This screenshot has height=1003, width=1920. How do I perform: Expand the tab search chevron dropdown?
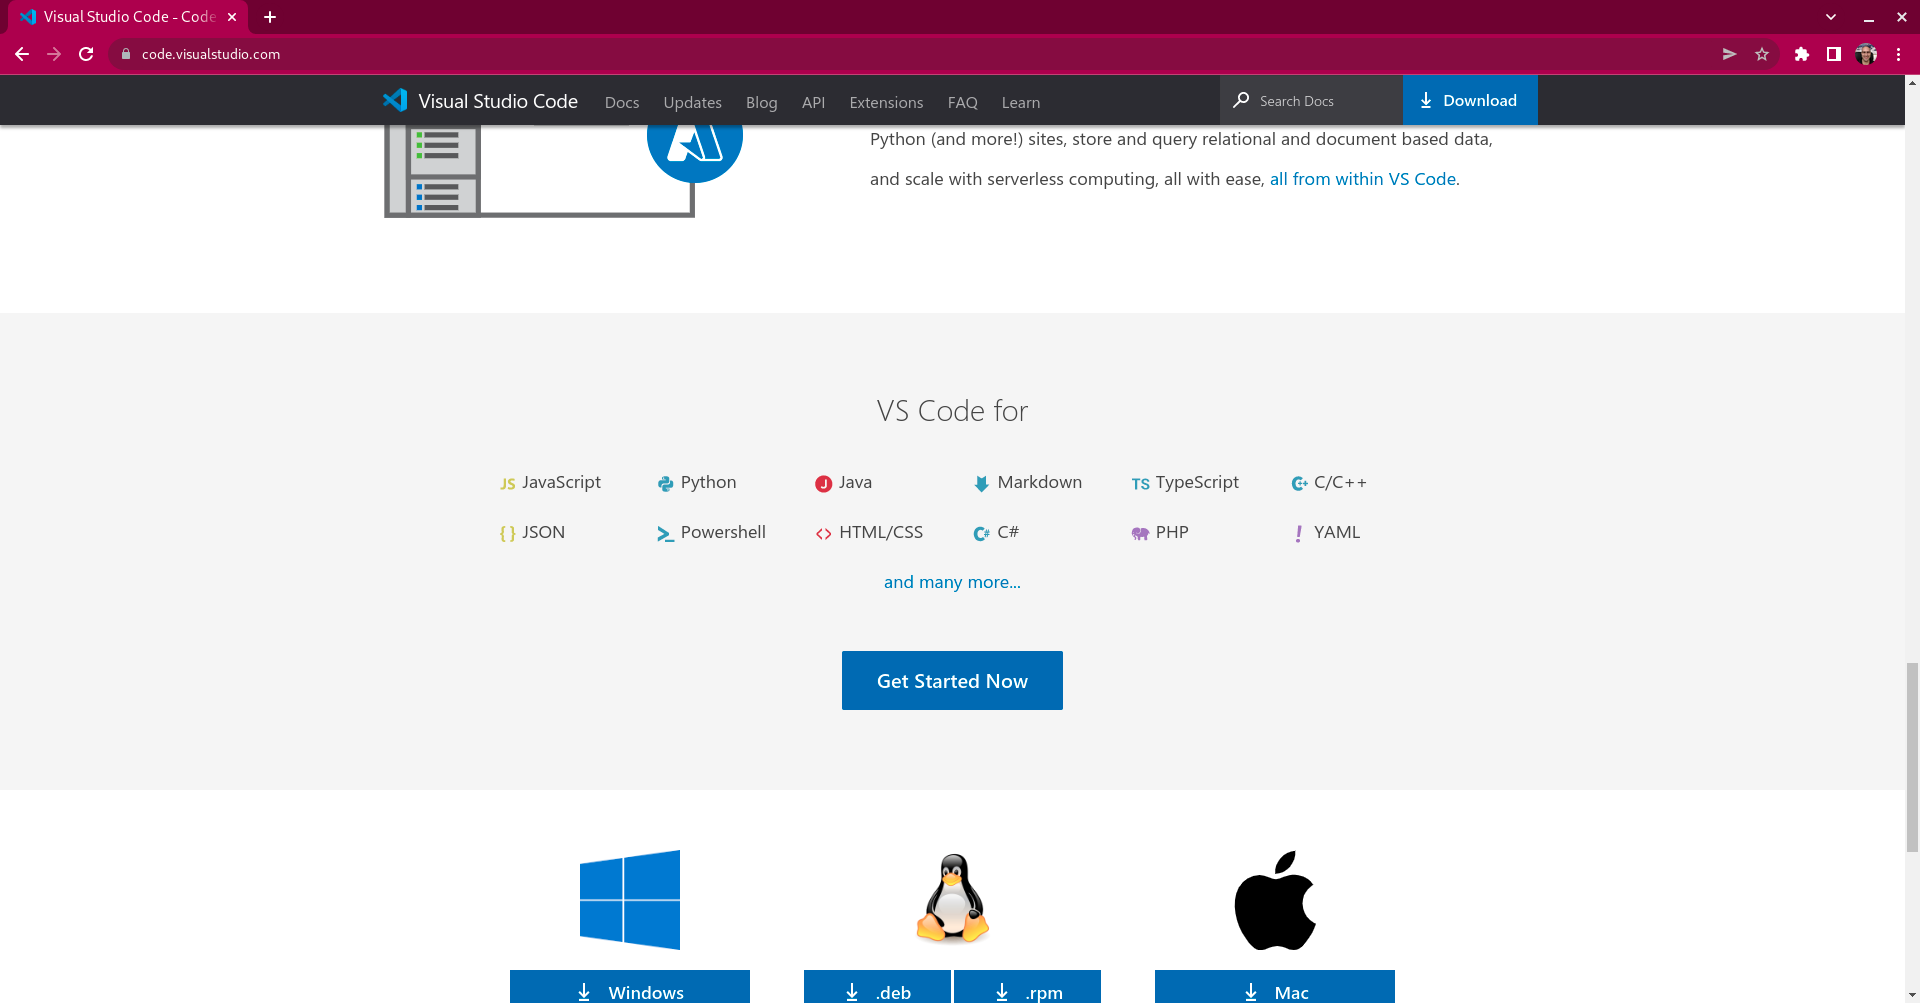[1831, 17]
